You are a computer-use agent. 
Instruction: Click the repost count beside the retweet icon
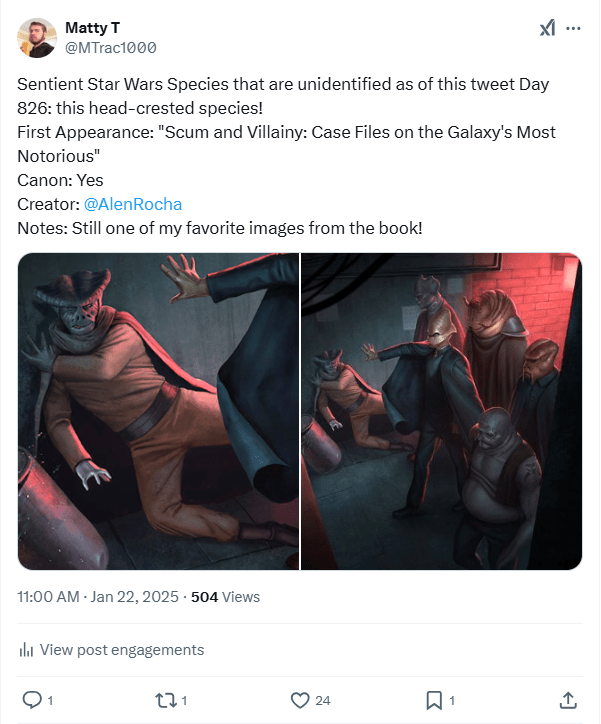(x=184, y=700)
